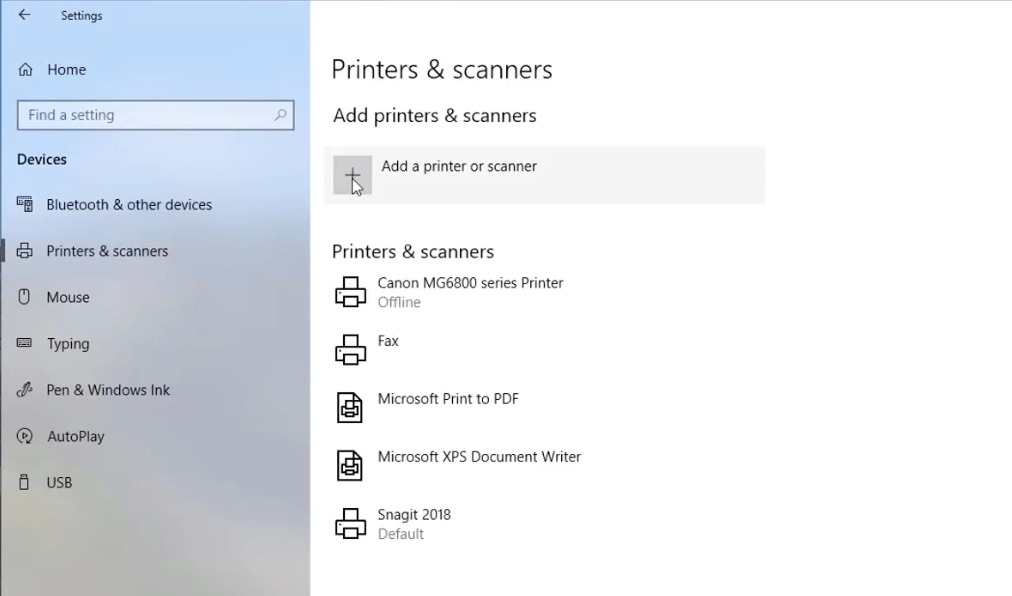This screenshot has height=596, width=1012.
Task: Select the Canon MG6800 printer icon
Action: click(x=350, y=292)
